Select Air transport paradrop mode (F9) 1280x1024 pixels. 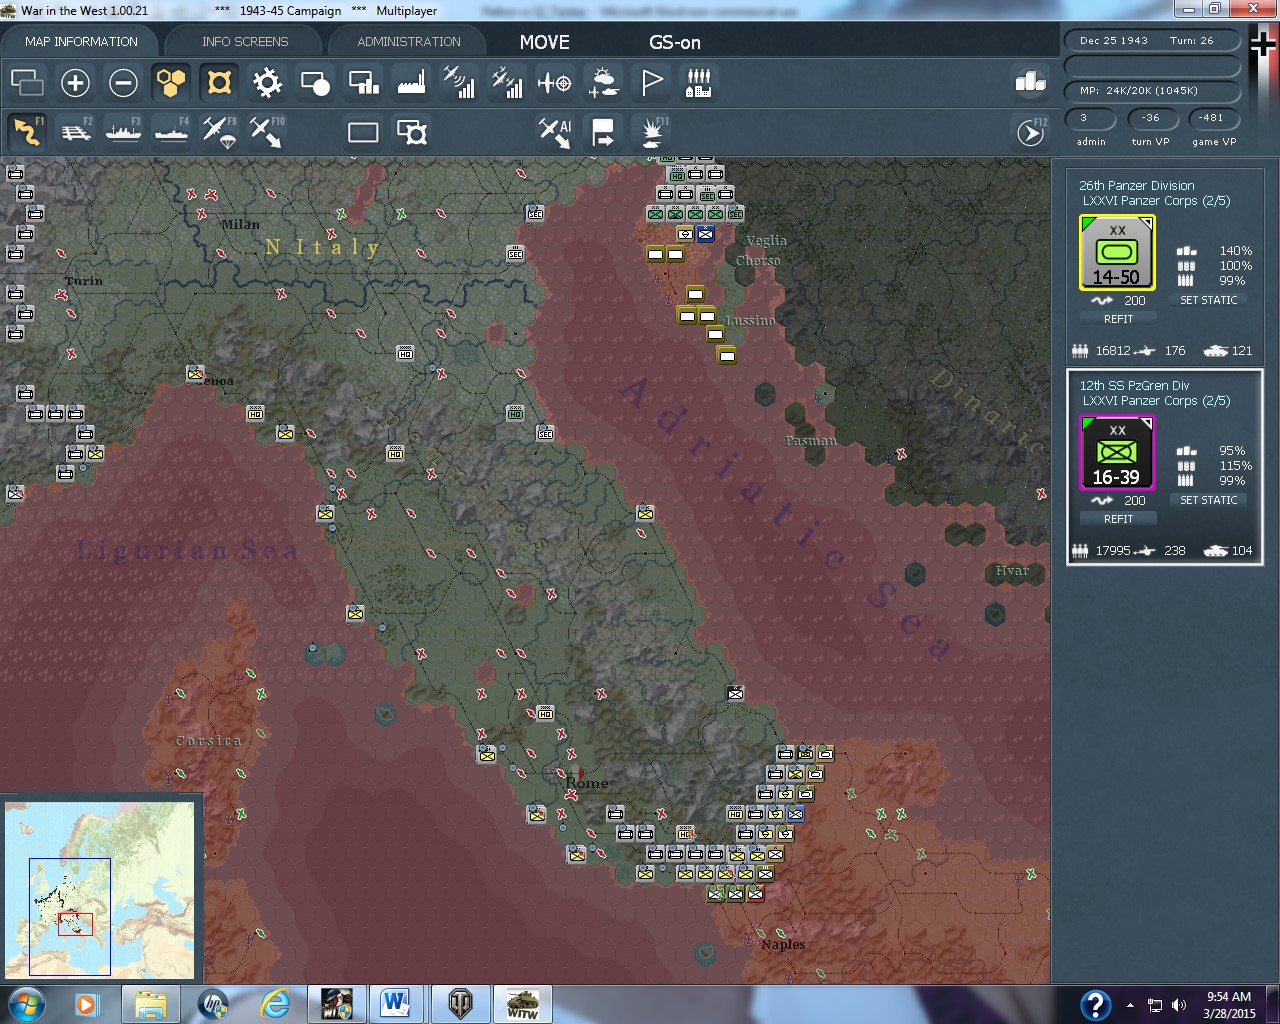pos(219,132)
